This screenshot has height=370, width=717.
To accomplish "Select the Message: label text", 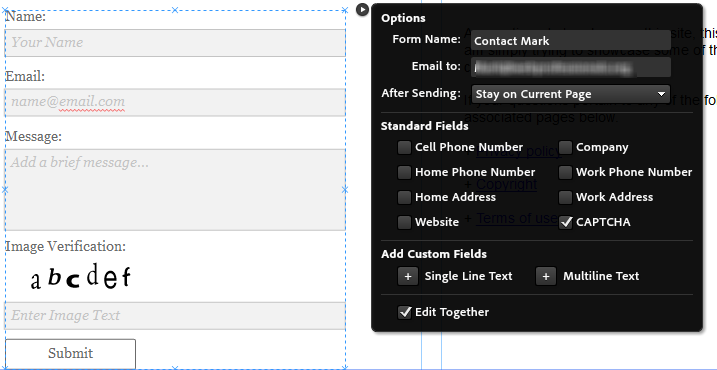I will click(x=33, y=136).
